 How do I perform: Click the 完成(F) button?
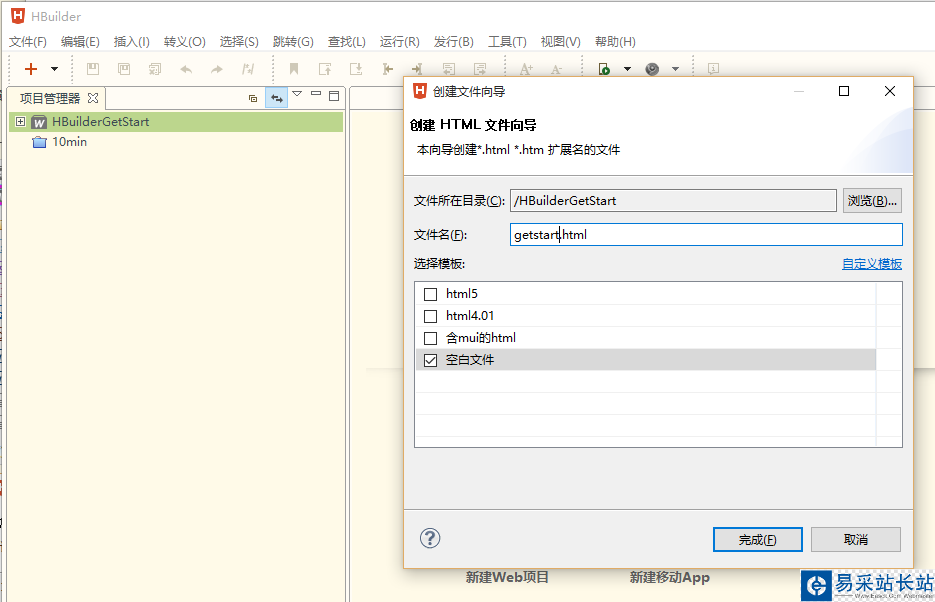tap(757, 539)
